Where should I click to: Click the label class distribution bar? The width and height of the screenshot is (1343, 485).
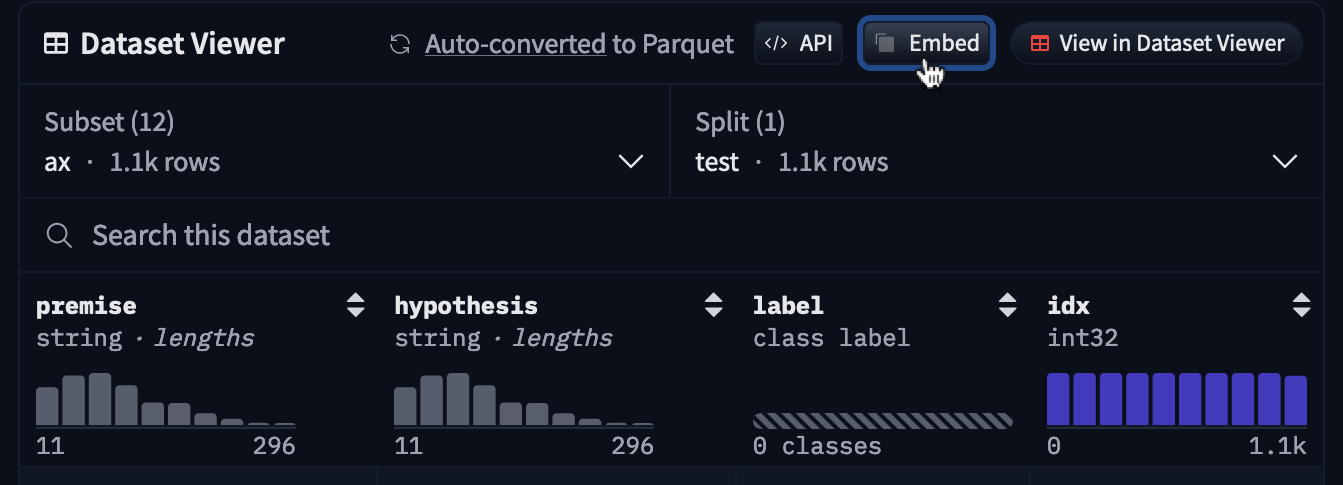[x=882, y=420]
